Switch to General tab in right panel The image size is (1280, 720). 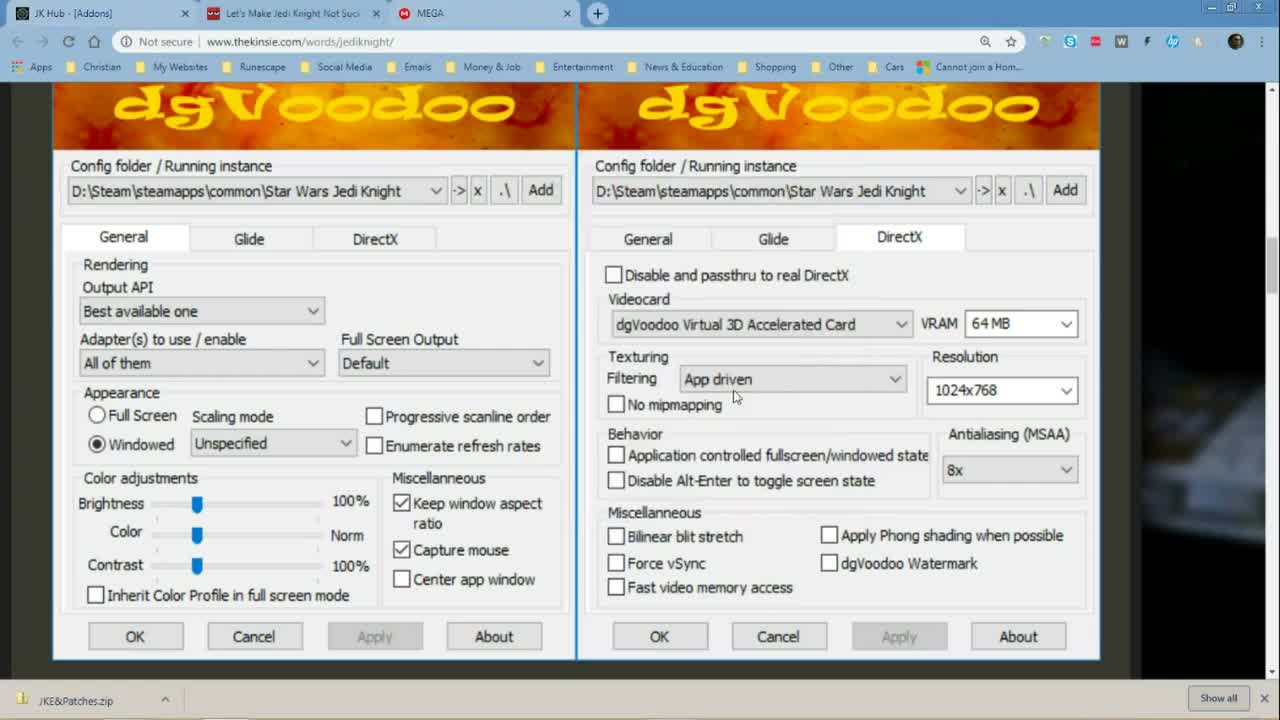pyautogui.click(x=648, y=239)
